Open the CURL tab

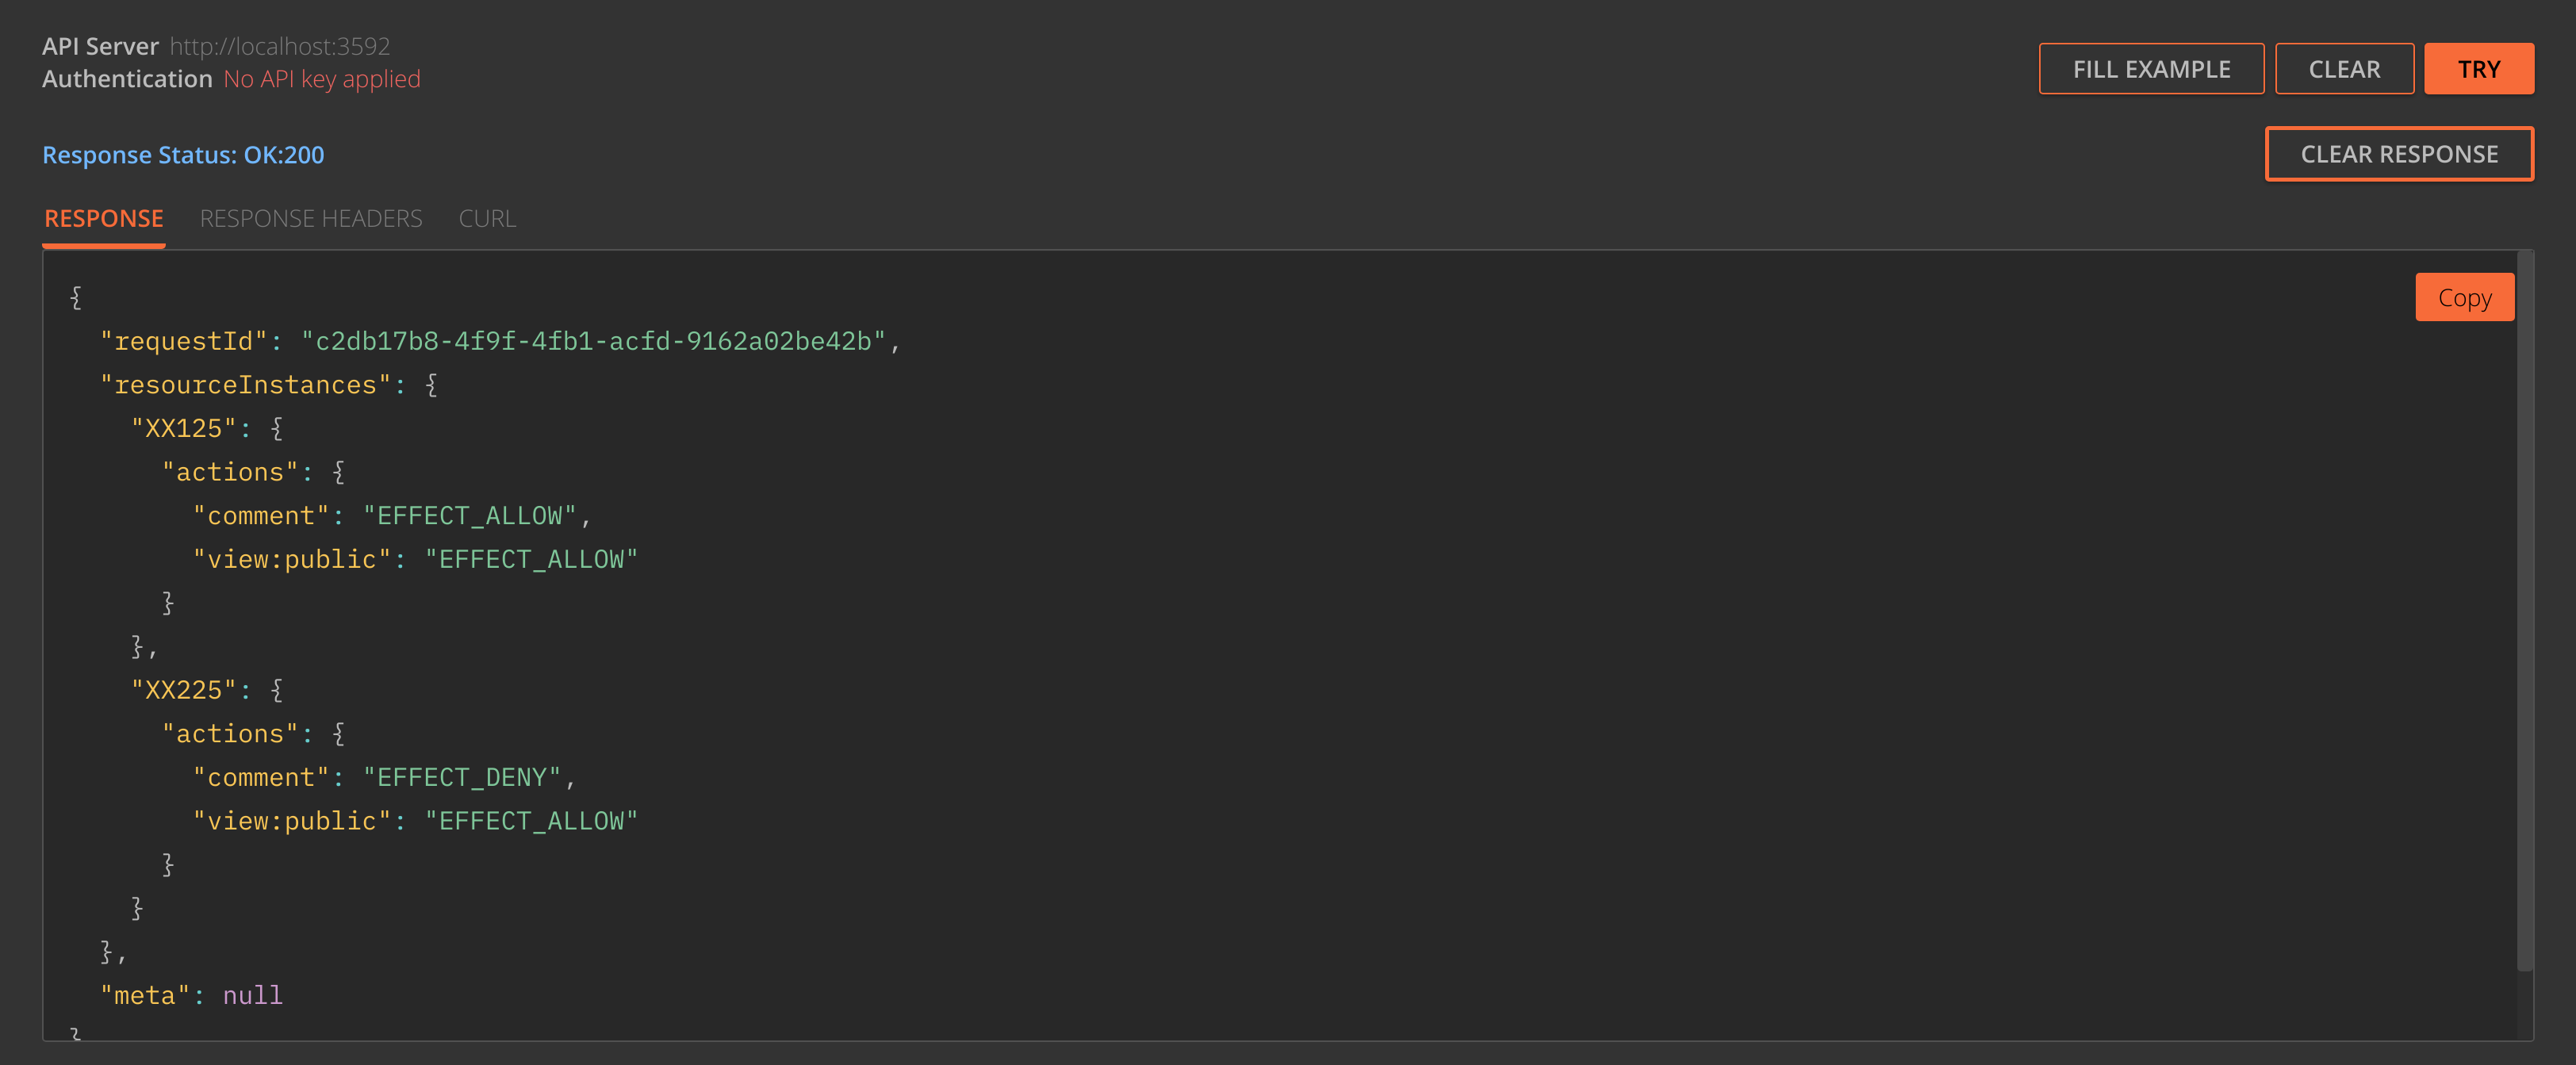click(x=487, y=218)
